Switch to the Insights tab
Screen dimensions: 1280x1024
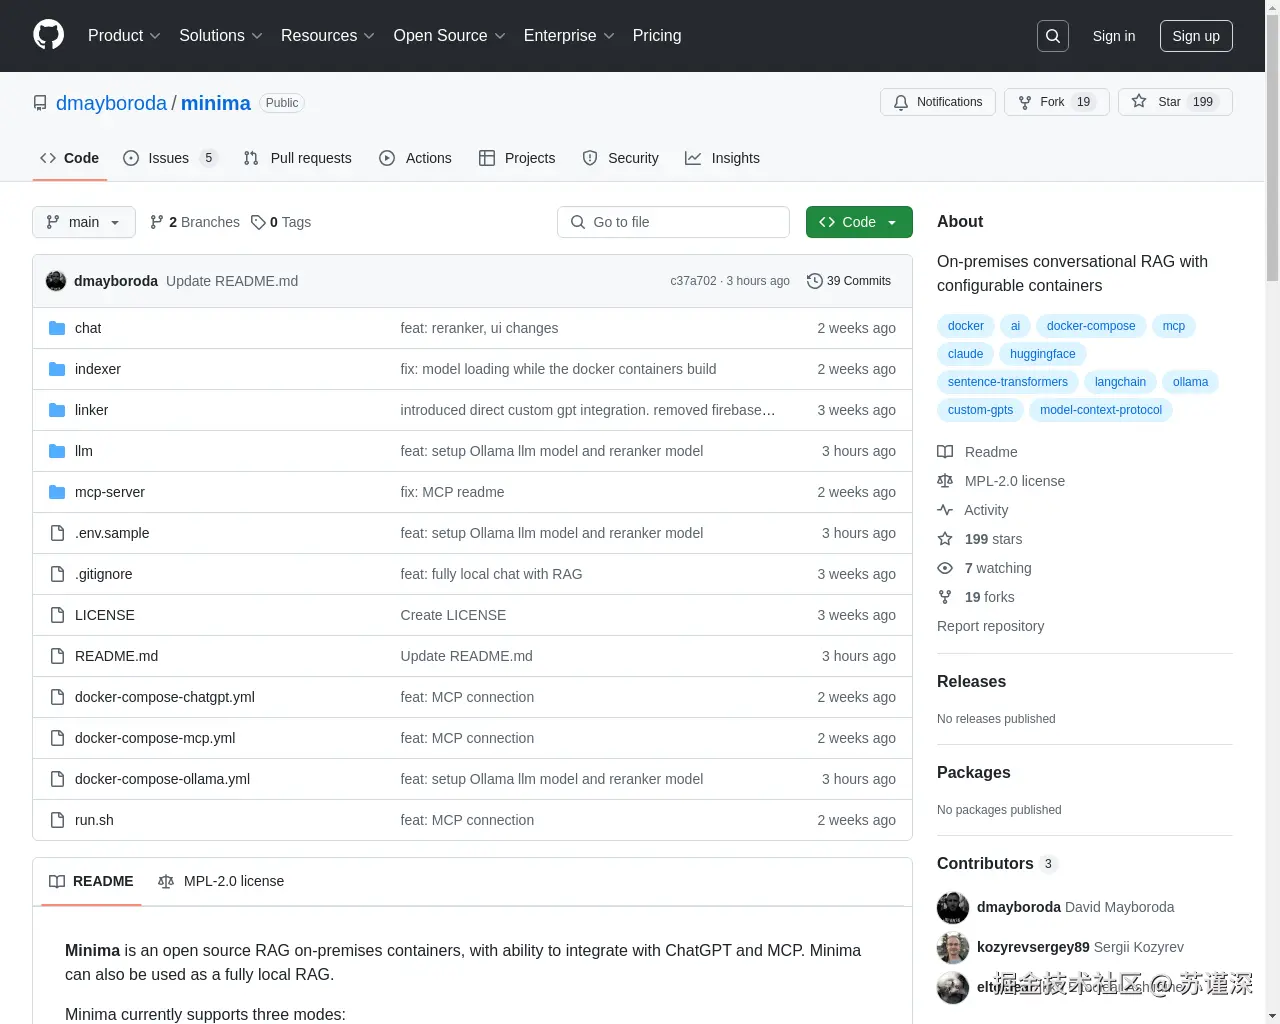[722, 158]
